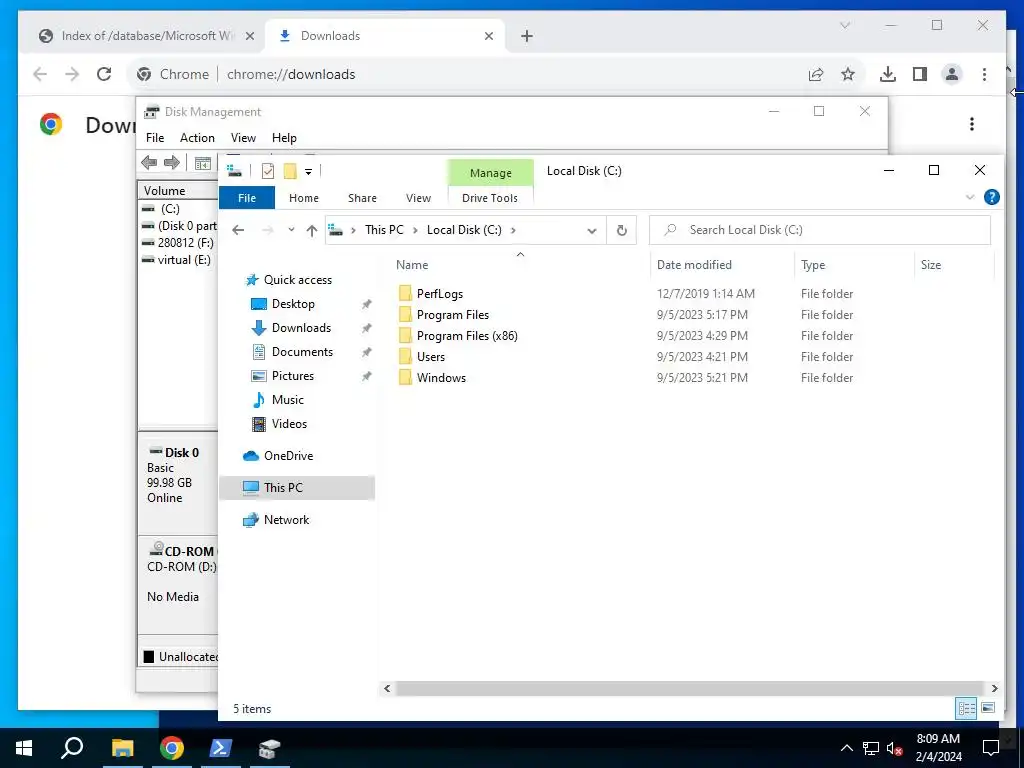Image resolution: width=1024 pixels, height=768 pixels.
Task: Open Explorer File ribbon tab
Action: tap(247, 198)
